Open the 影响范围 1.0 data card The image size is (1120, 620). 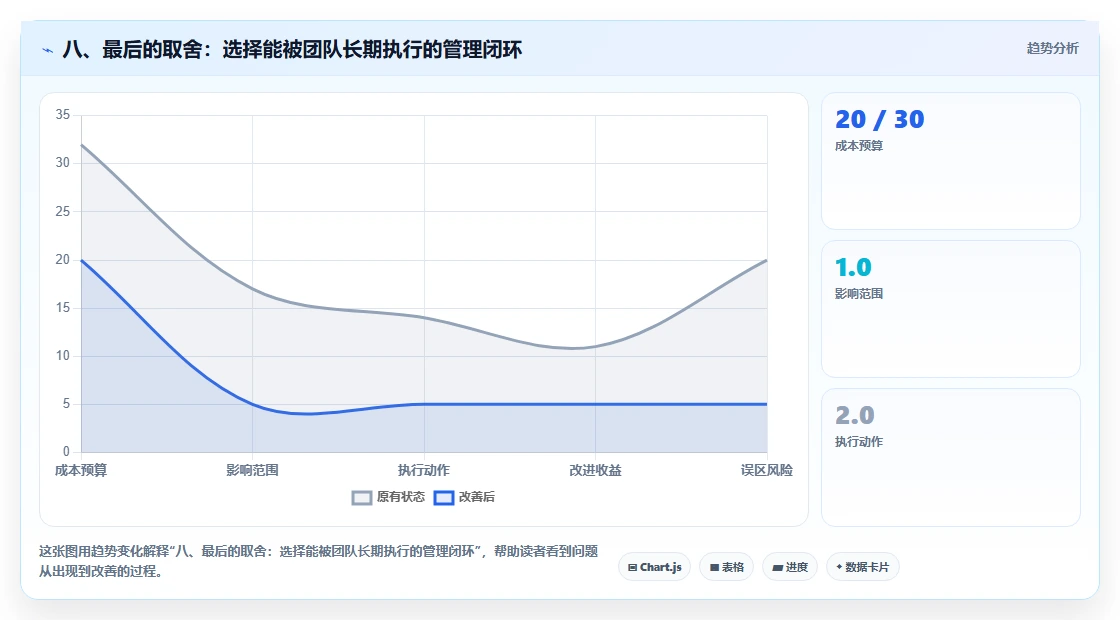(x=951, y=309)
